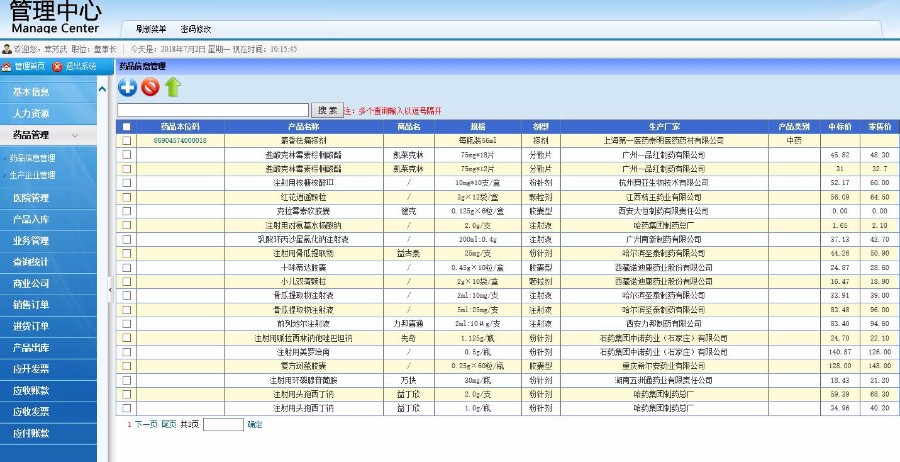
Task: Toggle the select-all checkbox in table header
Action: (x=127, y=127)
